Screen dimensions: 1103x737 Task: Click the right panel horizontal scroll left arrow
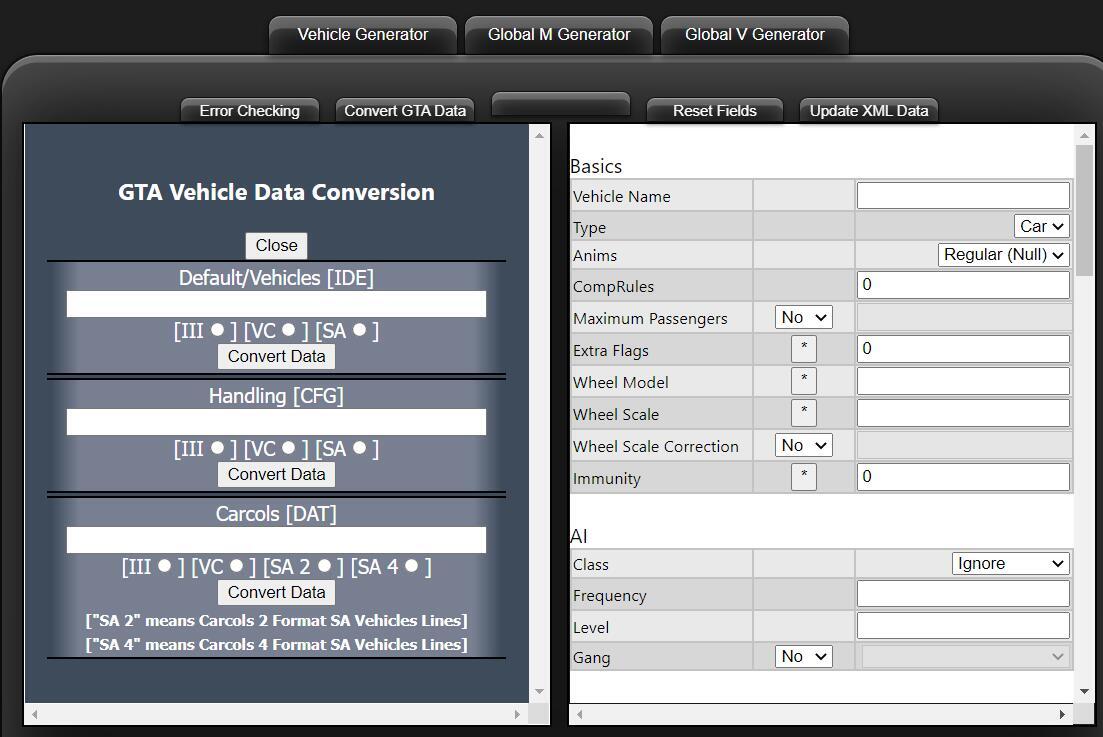tap(580, 714)
